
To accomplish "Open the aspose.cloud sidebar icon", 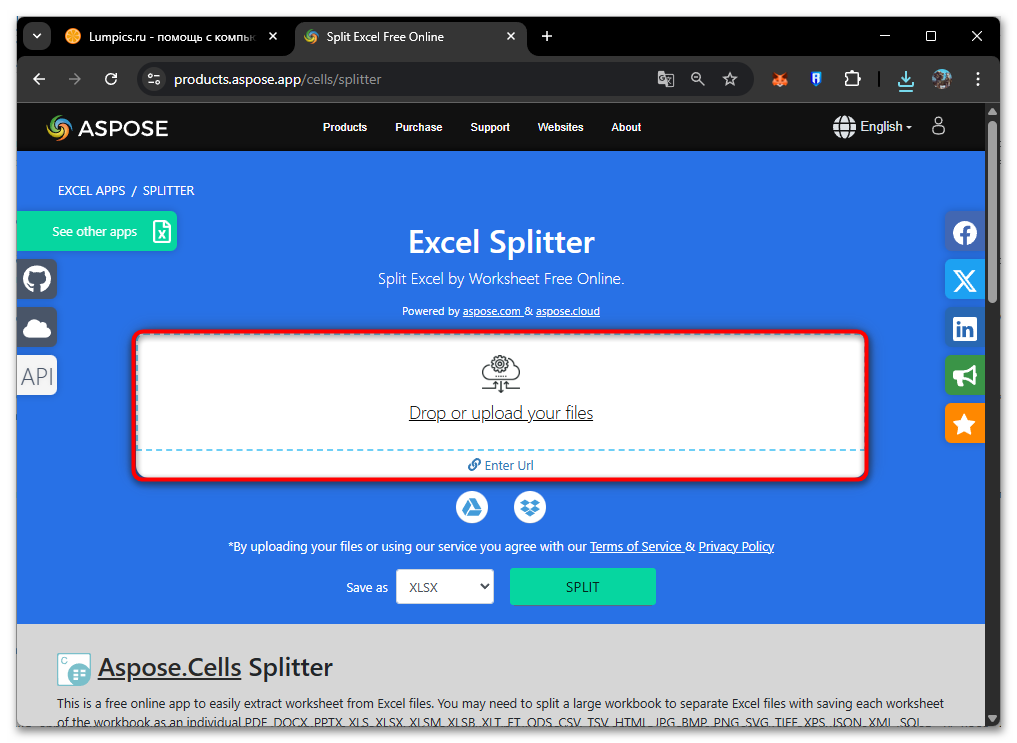I will pos(37,327).
